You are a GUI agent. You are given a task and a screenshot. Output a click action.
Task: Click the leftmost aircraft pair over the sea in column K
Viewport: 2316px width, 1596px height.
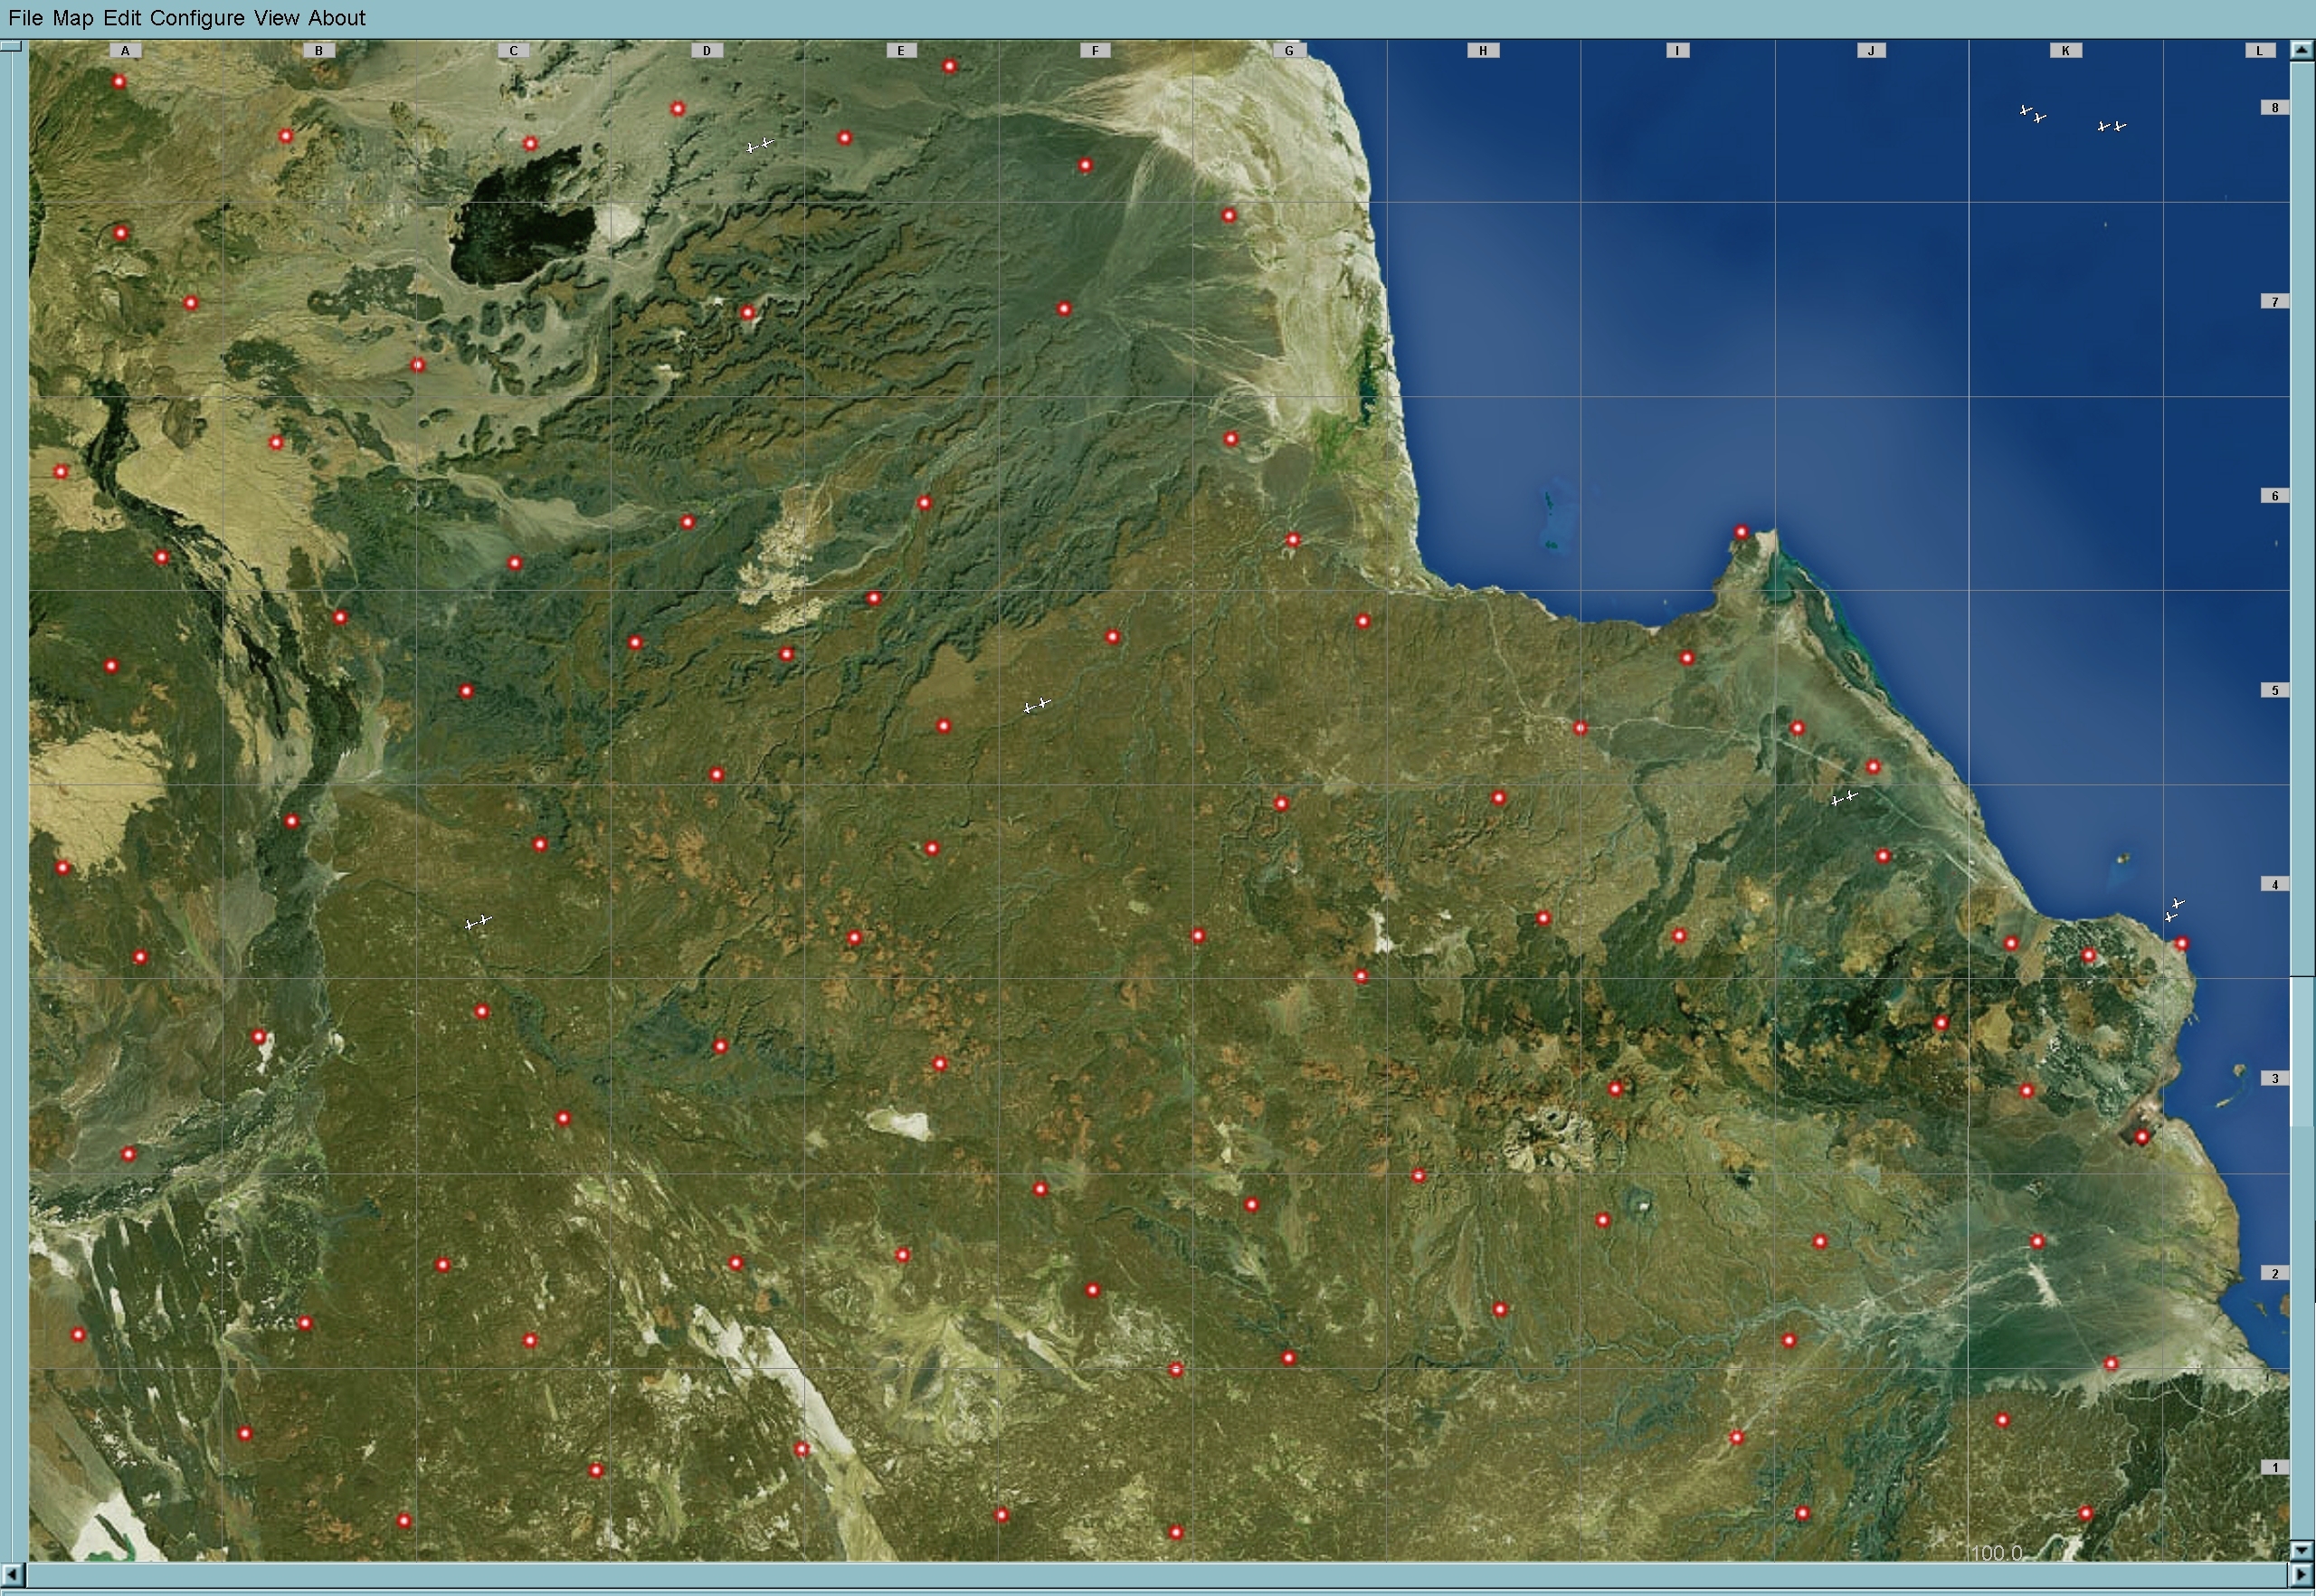pos(2032,114)
